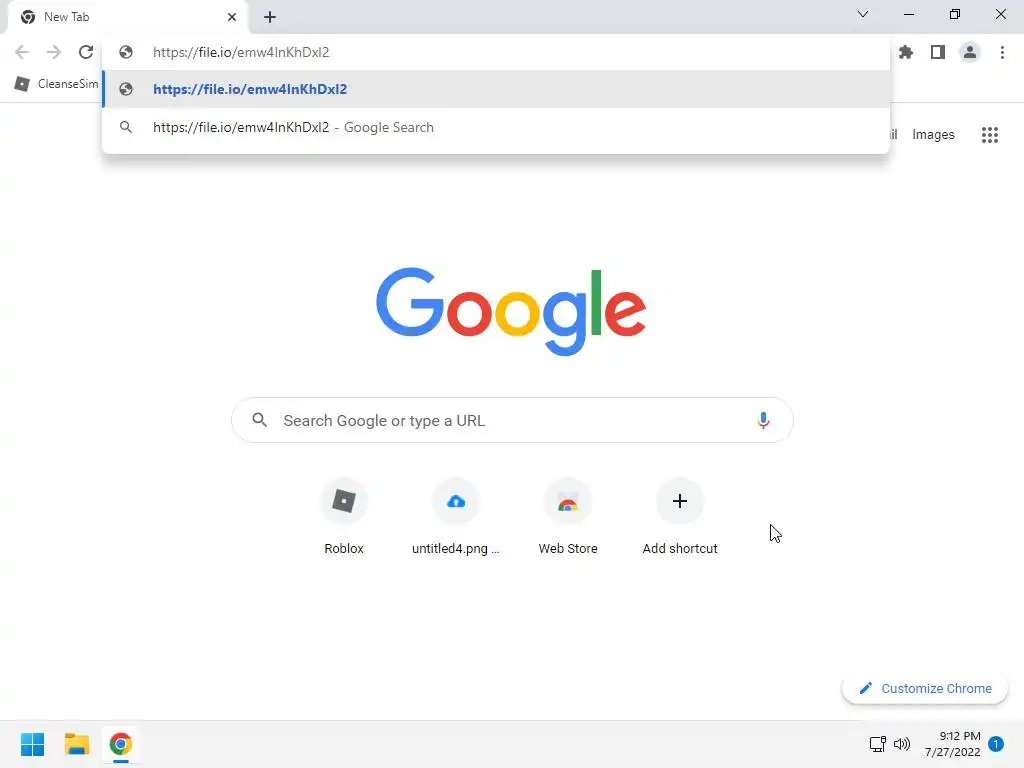Open File Explorer from the taskbar

(76, 744)
